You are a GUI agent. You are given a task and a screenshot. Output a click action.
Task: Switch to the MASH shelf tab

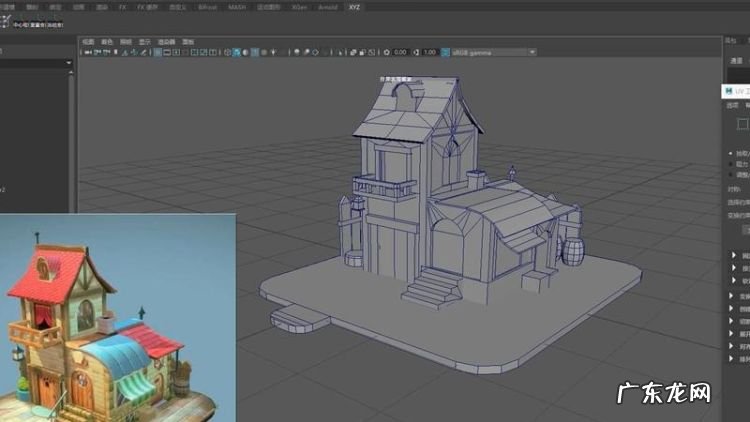[x=236, y=6]
